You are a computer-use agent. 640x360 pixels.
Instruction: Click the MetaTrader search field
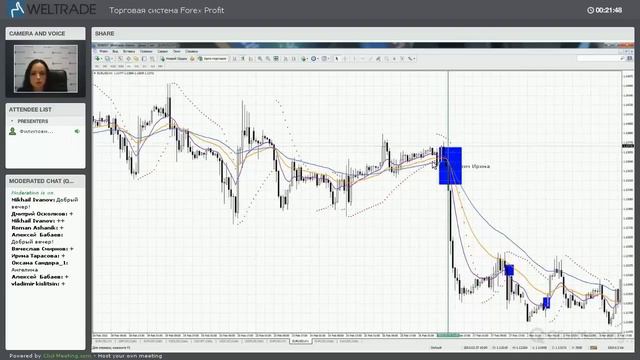tap(601, 59)
